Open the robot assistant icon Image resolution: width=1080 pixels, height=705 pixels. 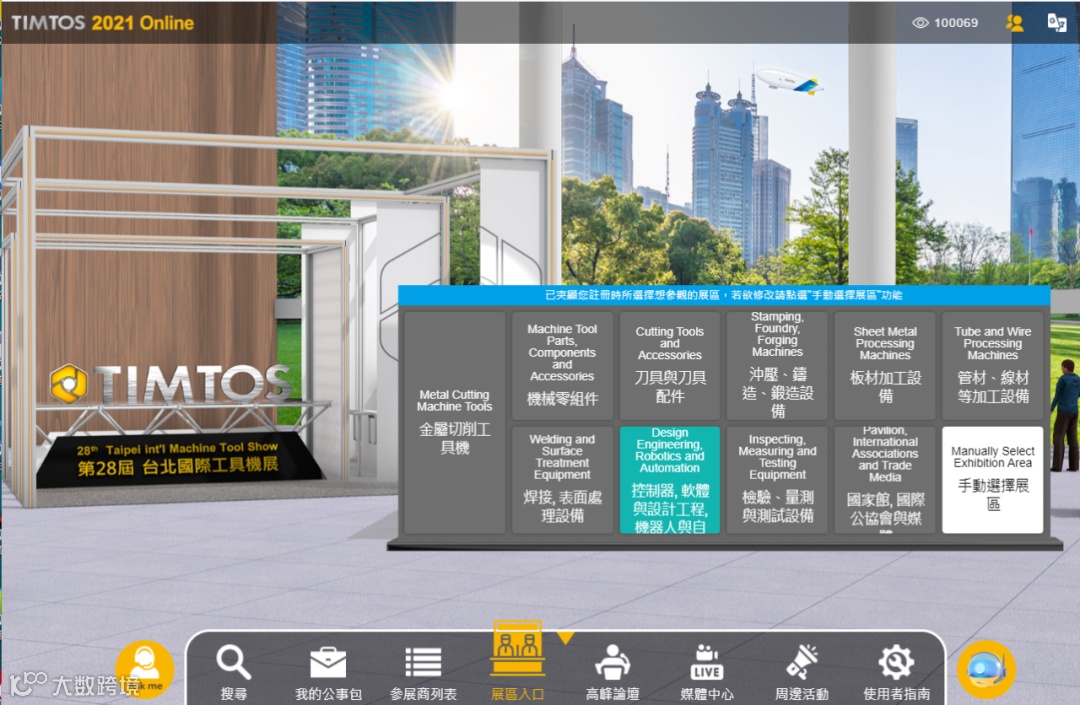(x=986, y=669)
